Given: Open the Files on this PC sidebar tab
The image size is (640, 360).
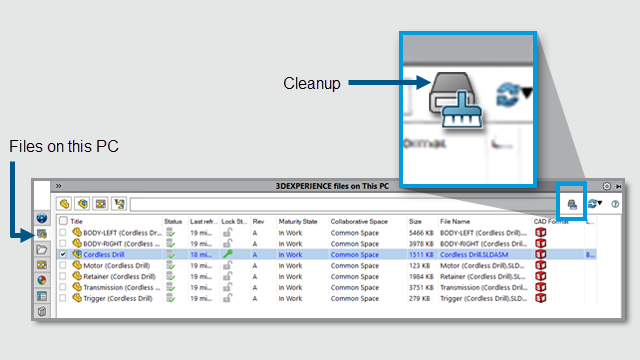Looking at the screenshot, I should pyautogui.click(x=42, y=234).
